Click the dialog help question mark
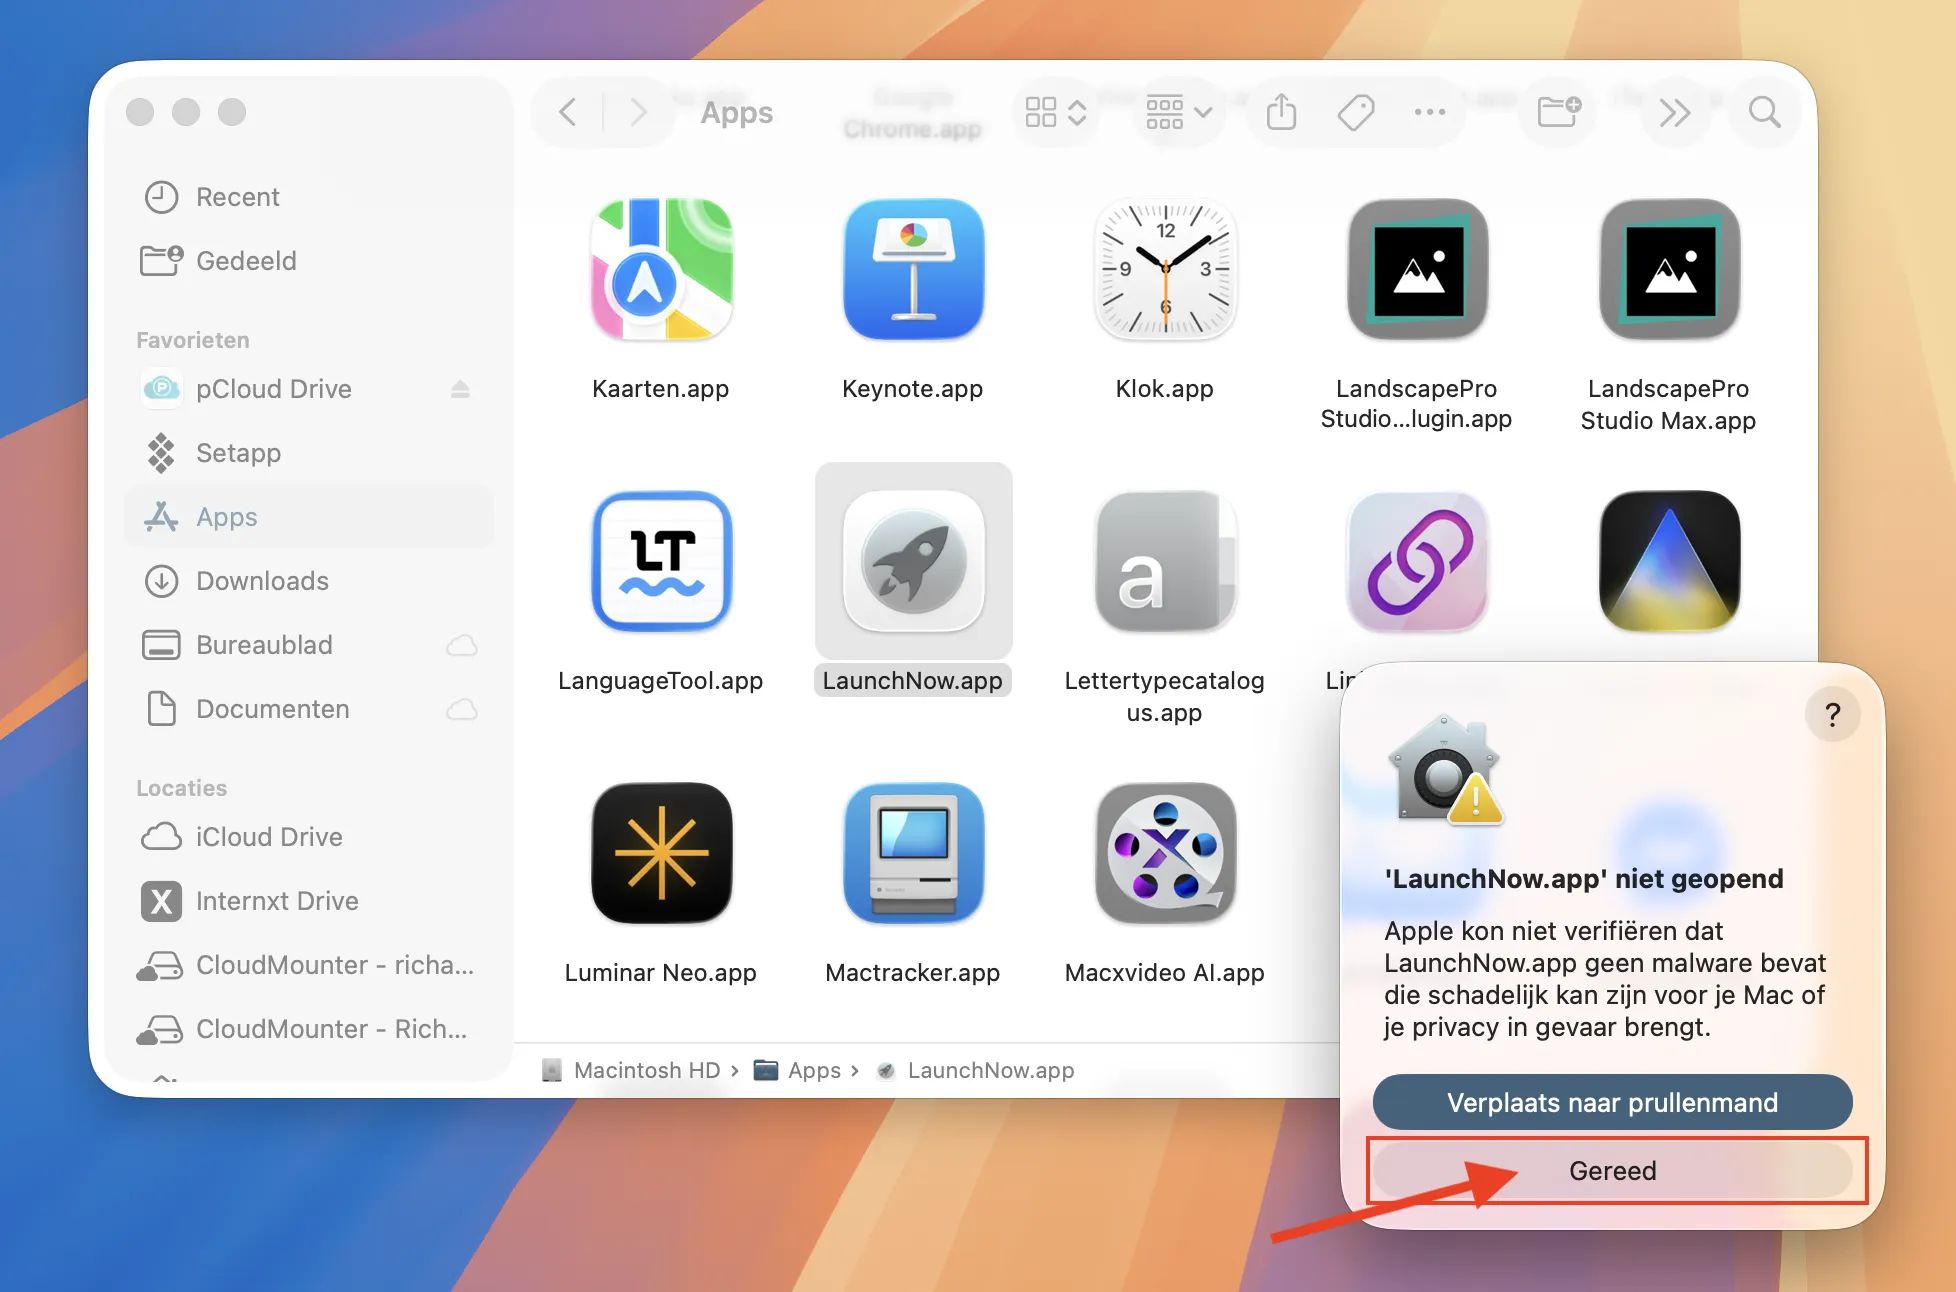The height and width of the screenshot is (1292, 1956). point(1832,715)
